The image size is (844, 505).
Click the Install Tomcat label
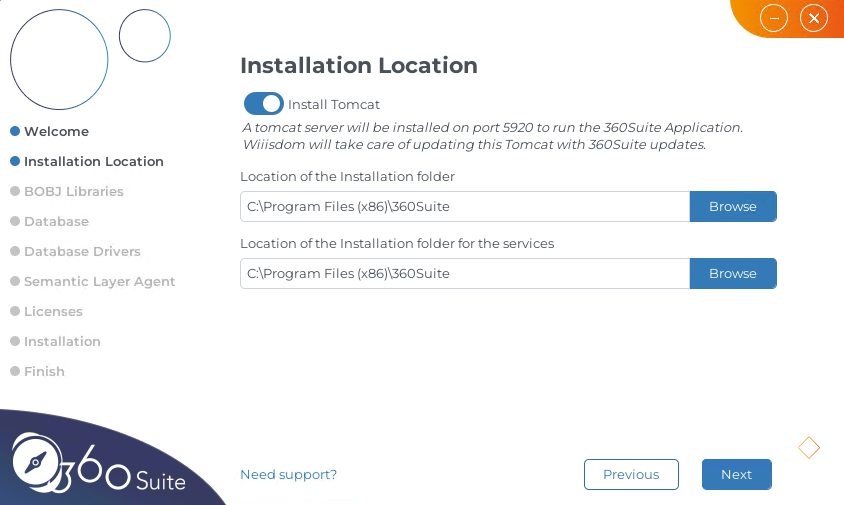pos(334,104)
